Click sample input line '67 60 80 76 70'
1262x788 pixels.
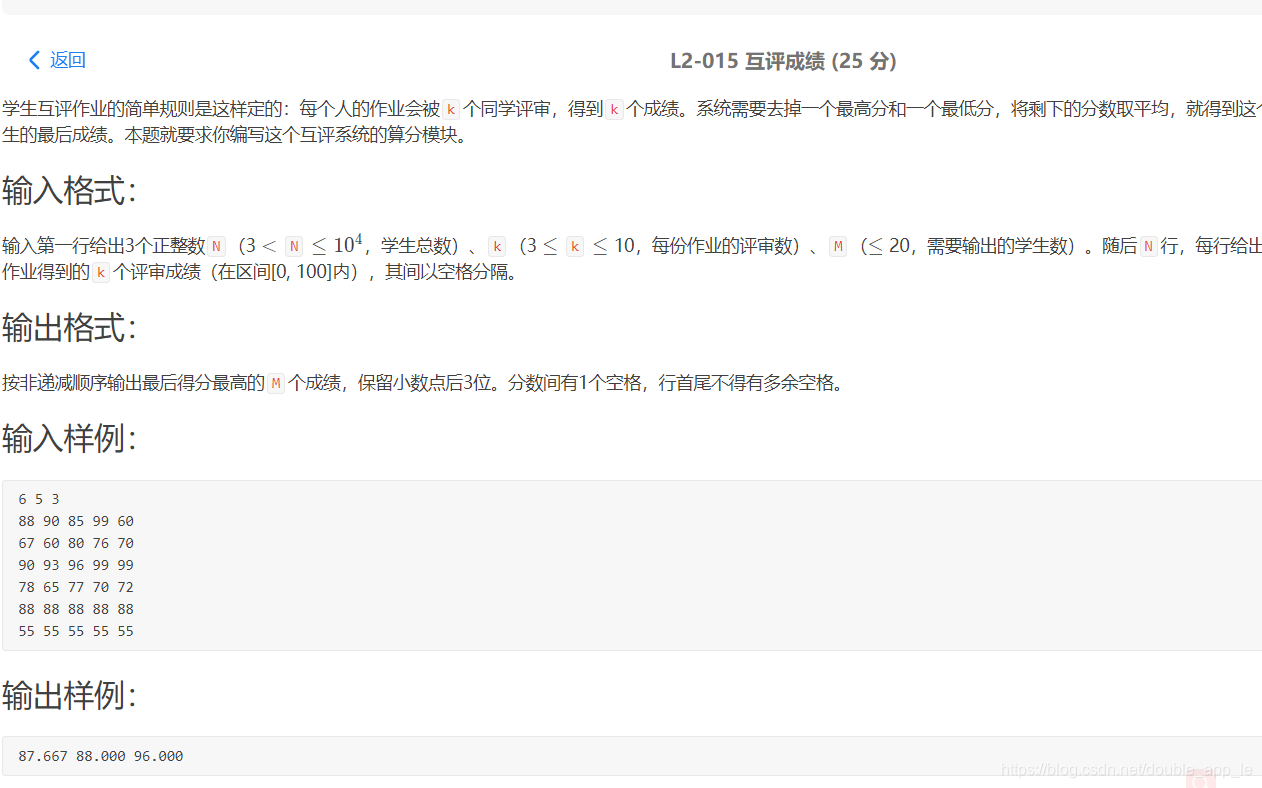[76, 543]
